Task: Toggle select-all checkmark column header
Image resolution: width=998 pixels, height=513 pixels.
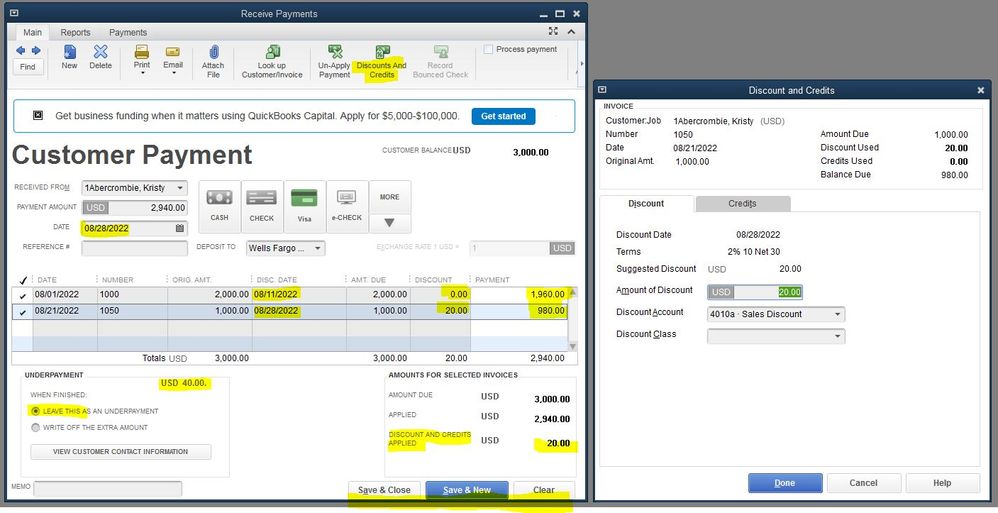Action: point(24,280)
